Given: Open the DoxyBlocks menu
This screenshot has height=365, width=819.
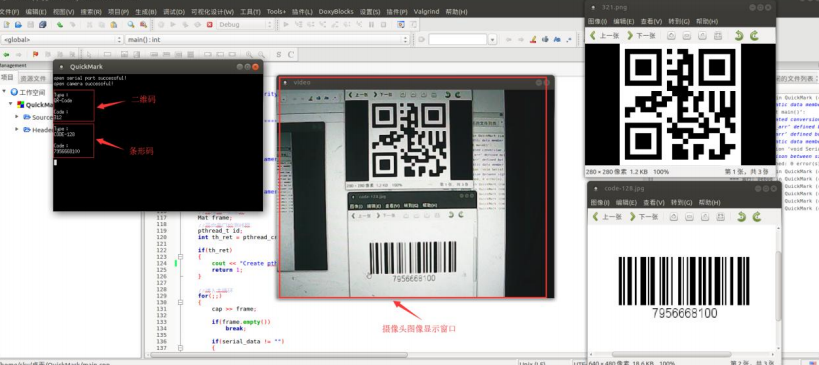Looking at the screenshot, I should click(336, 11).
